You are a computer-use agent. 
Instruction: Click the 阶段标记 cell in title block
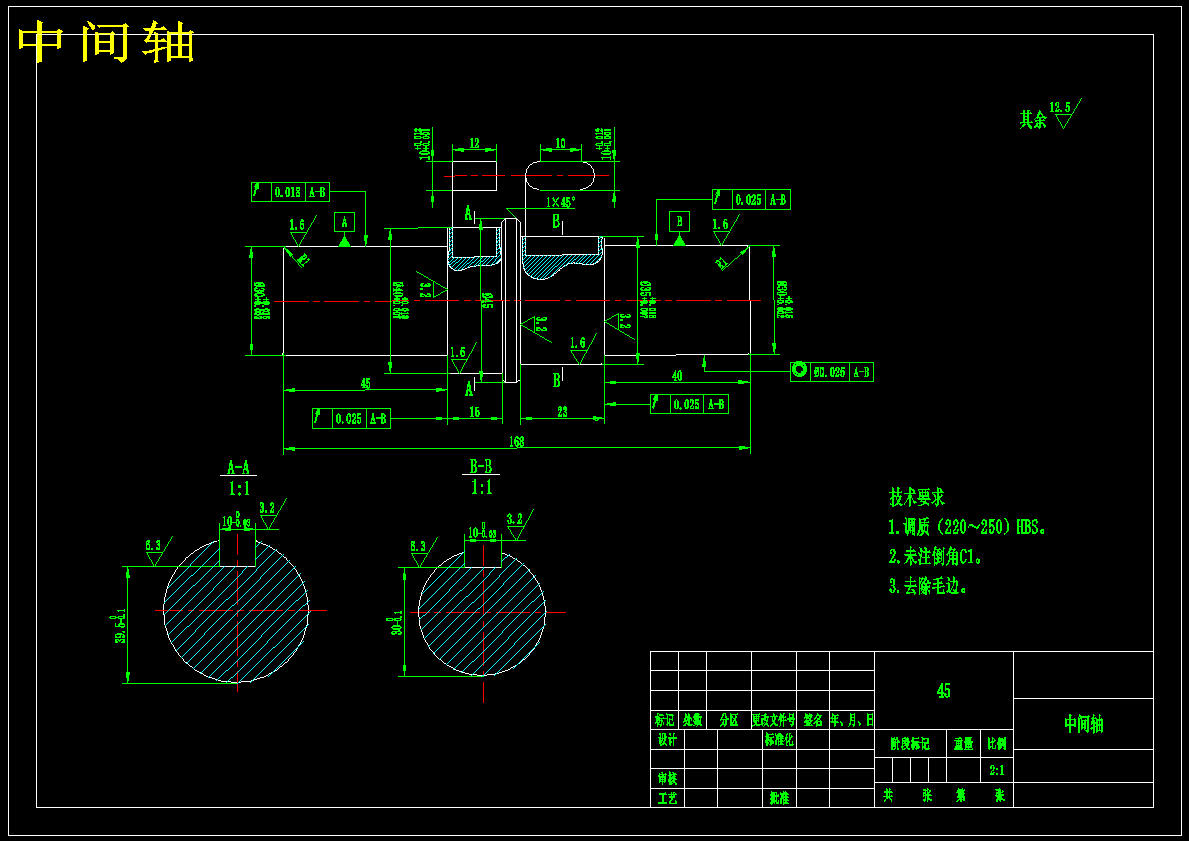tap(910, 744)
